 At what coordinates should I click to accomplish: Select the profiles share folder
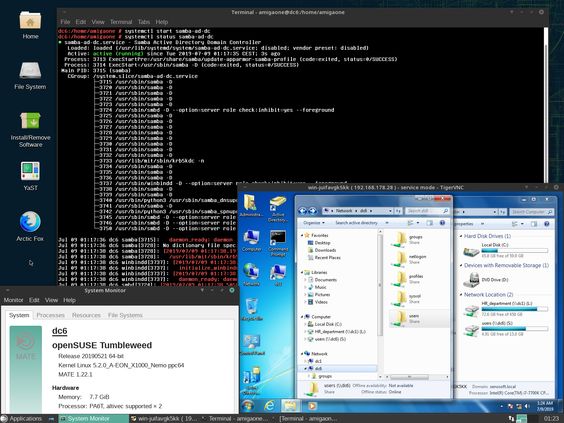(407, 279)
